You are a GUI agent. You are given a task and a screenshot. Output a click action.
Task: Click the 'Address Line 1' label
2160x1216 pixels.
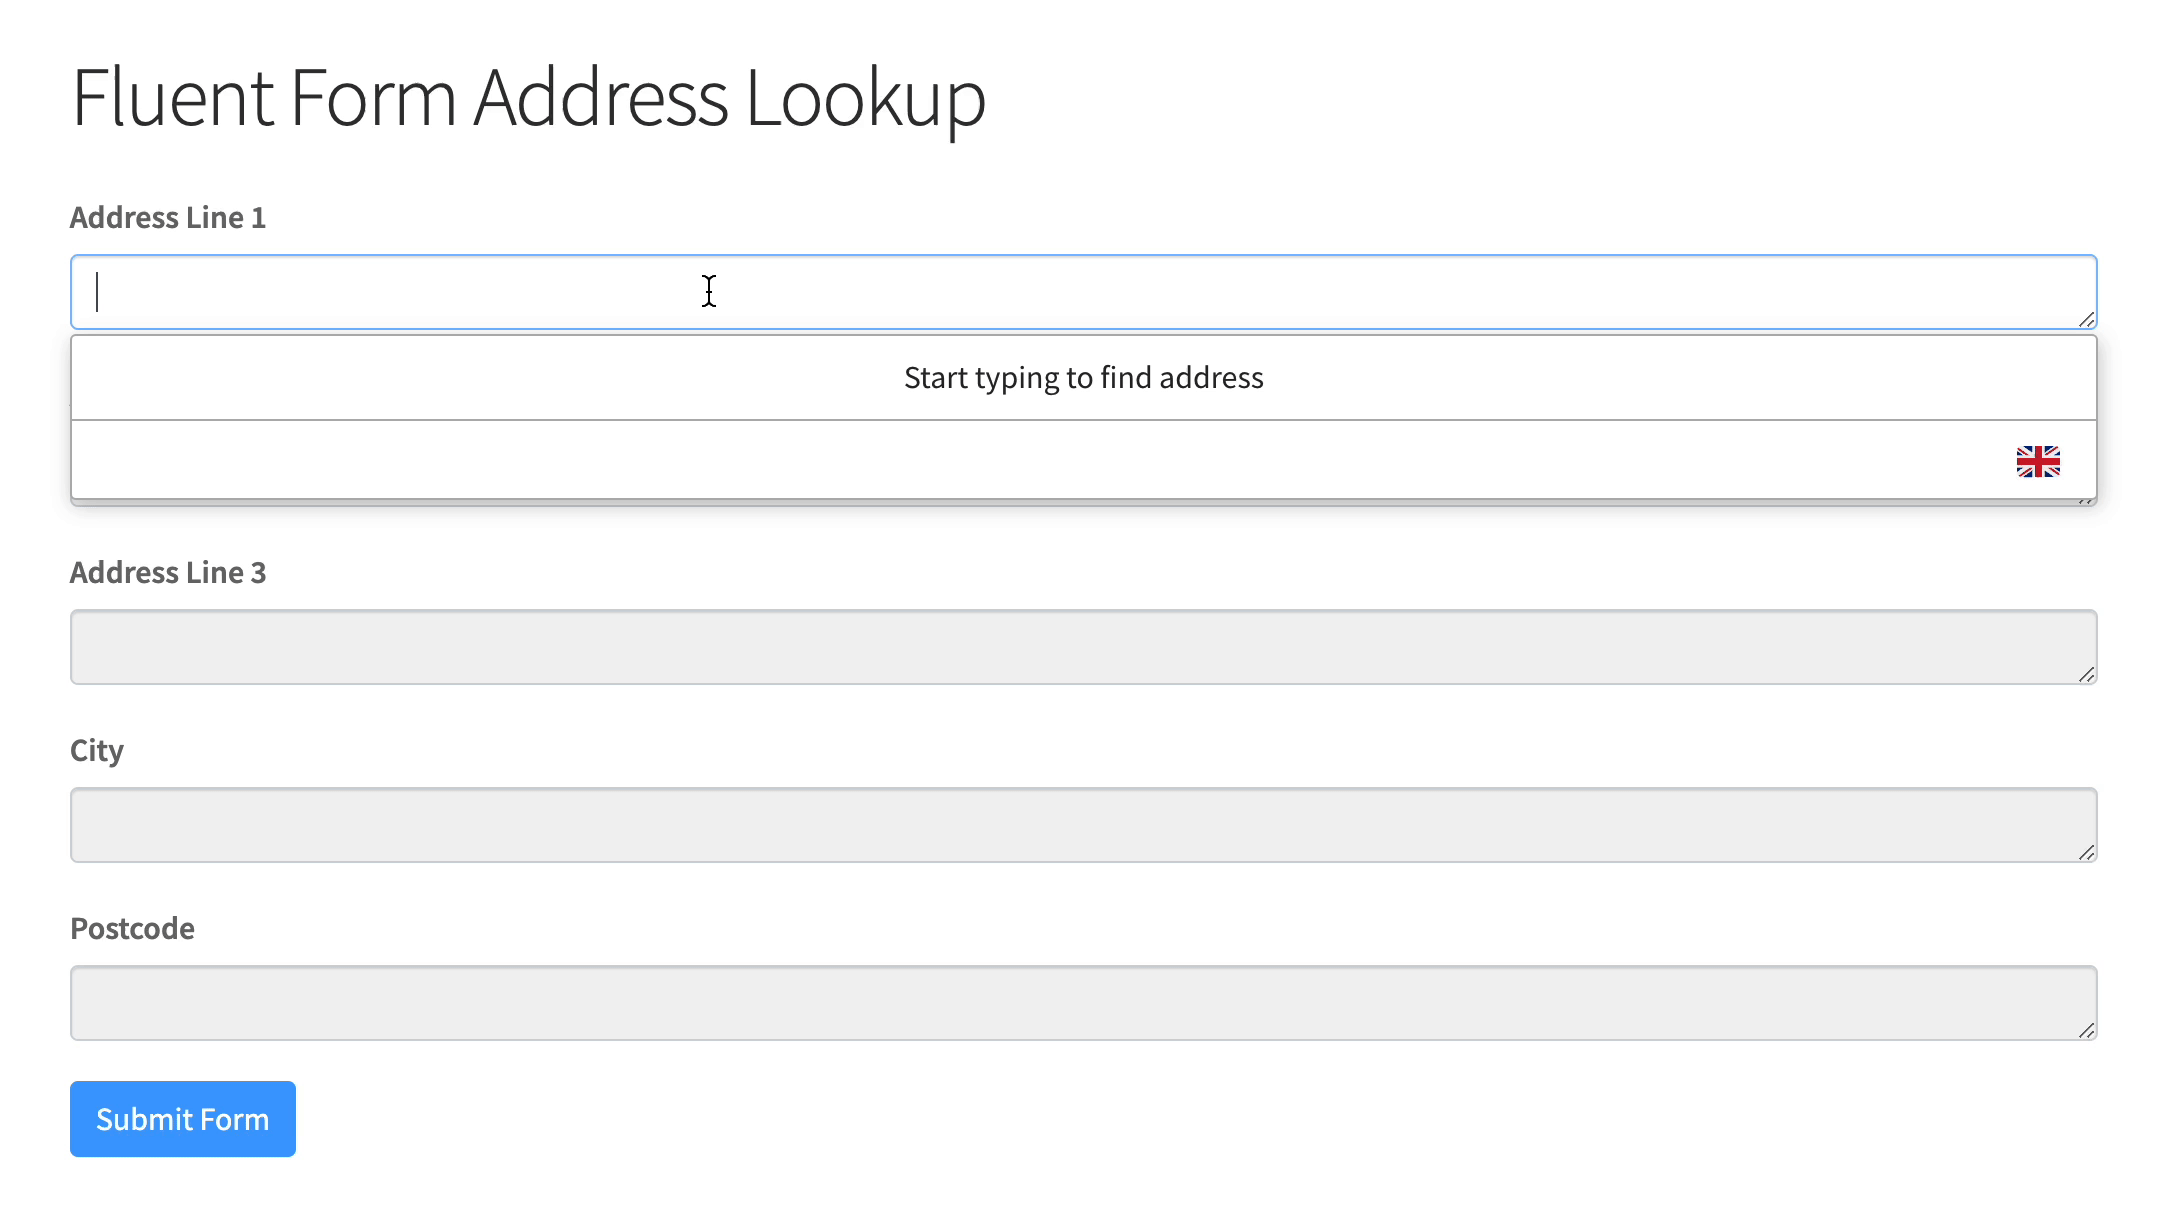point(168,217)
